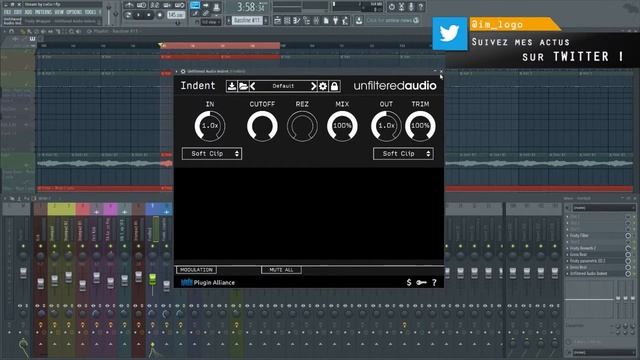Viewport: 640px width, 360px height.
Task: Click the plug icon in FL toolbar
Action: (x=336, y=20)
